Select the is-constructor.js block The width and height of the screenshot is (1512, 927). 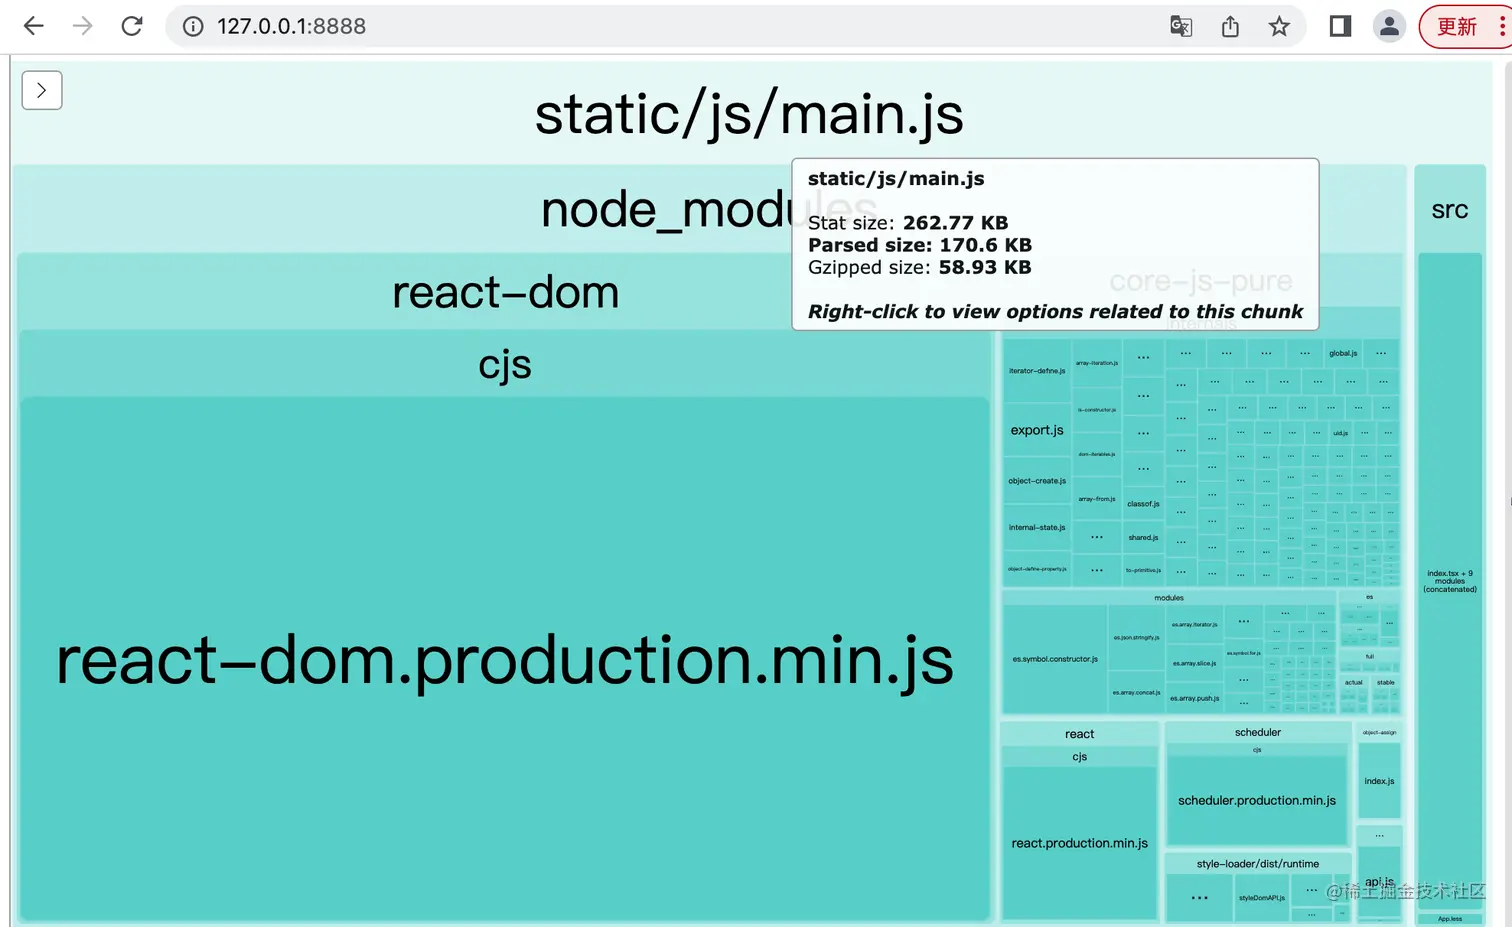pos(1097,410)
